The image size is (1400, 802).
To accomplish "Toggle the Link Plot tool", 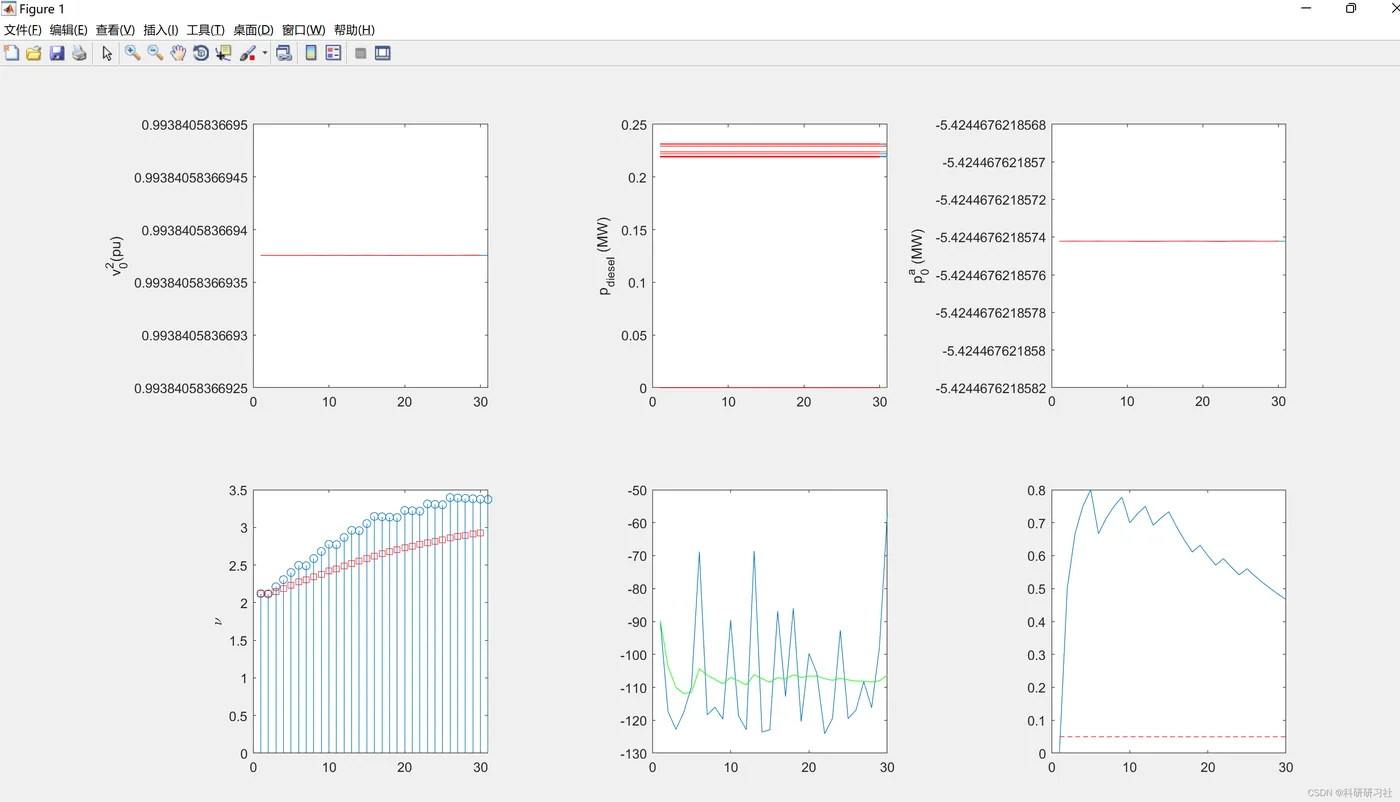I will [284, 53].
